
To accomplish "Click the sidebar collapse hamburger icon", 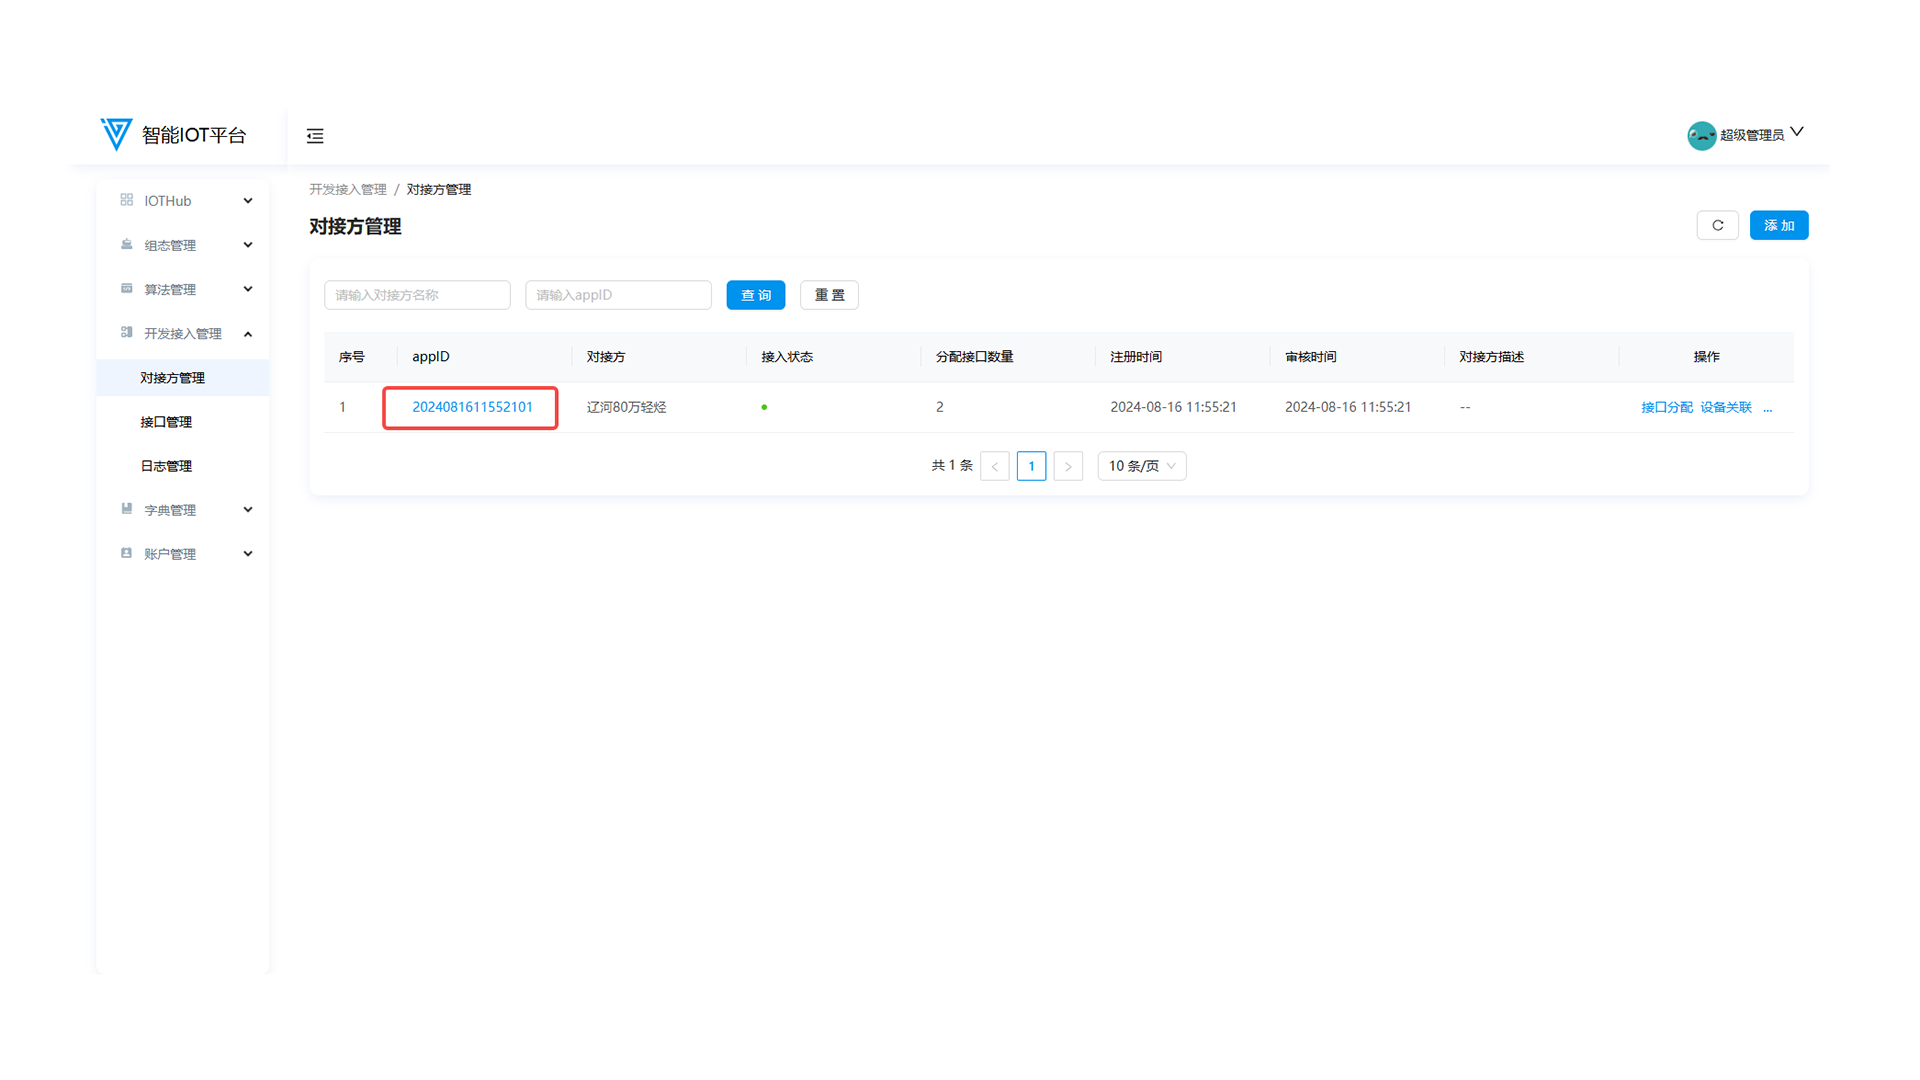I will (x=315, y=136).
